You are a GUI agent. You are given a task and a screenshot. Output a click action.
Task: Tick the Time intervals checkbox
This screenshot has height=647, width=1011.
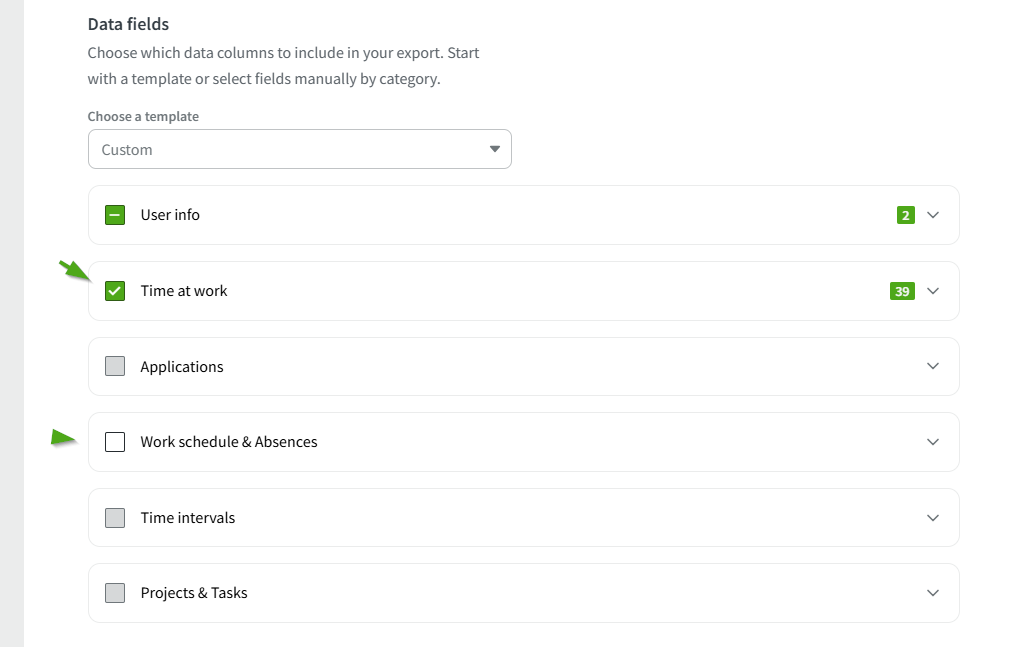click(115, 518)
